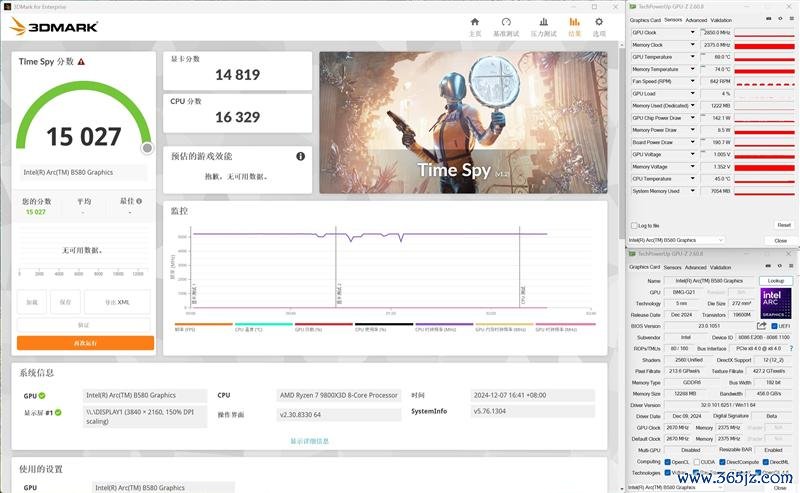Toggle the DirectML checkbox

click(766, 462)
